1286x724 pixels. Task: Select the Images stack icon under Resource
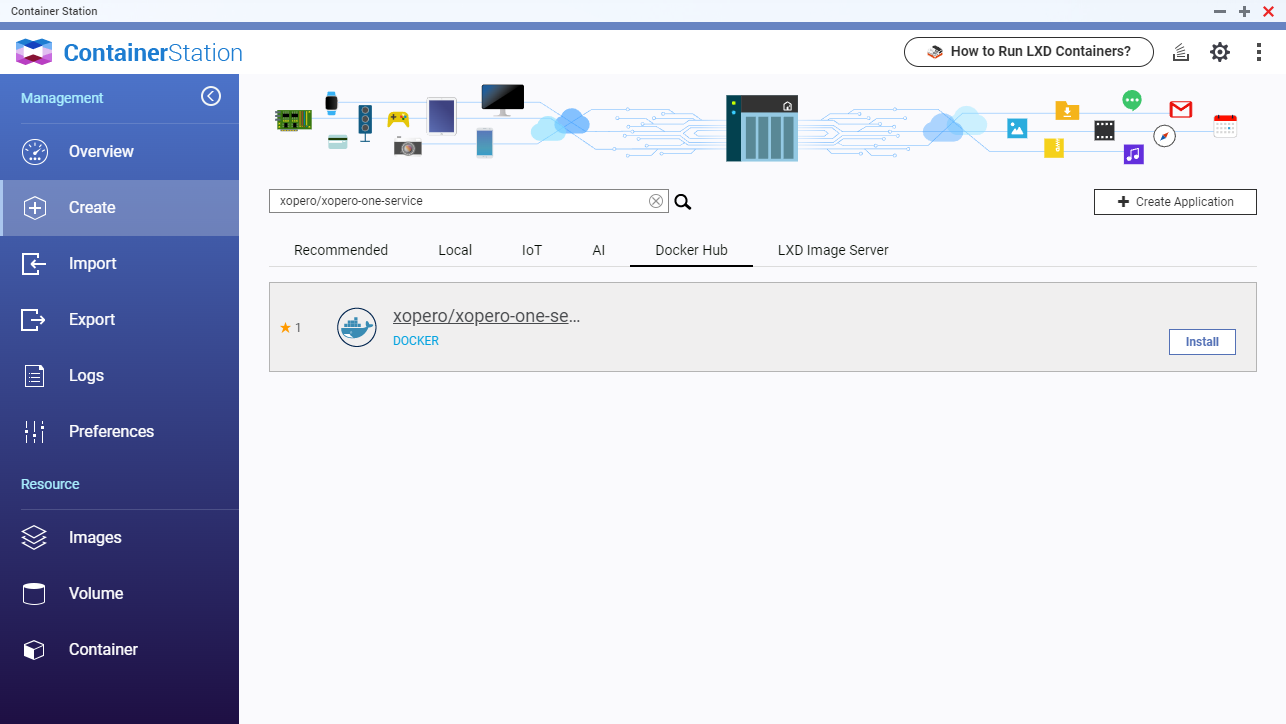tap(34, 537)
